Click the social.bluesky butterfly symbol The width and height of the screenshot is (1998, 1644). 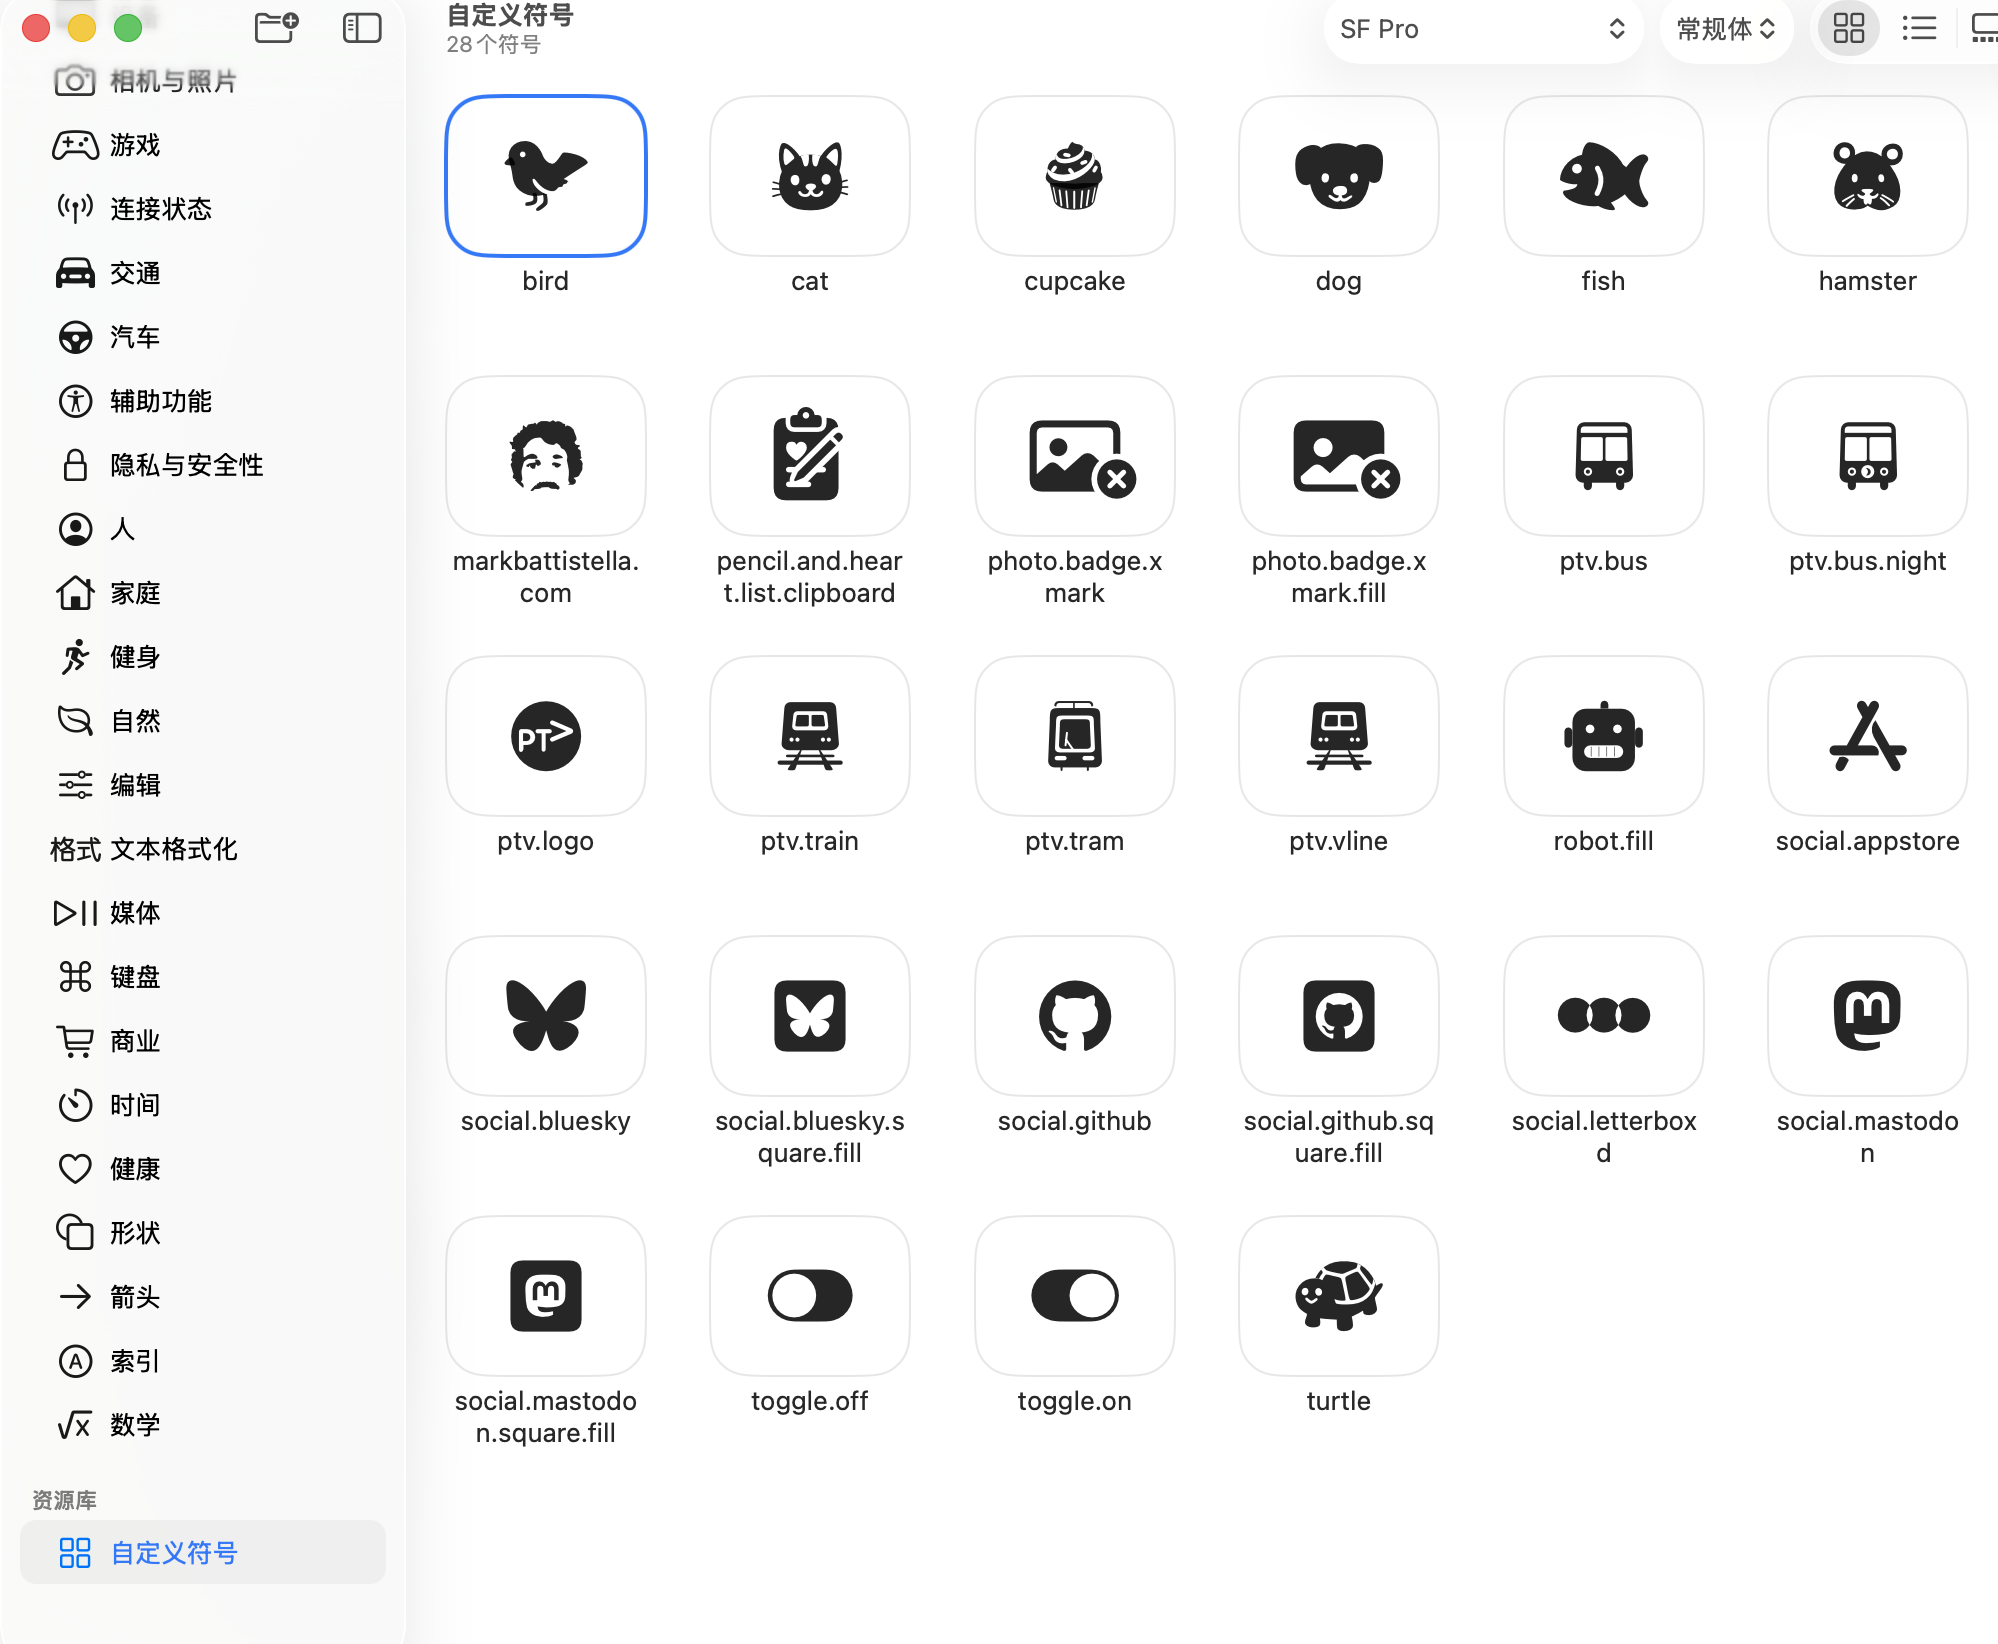[x=545, y=1016]
